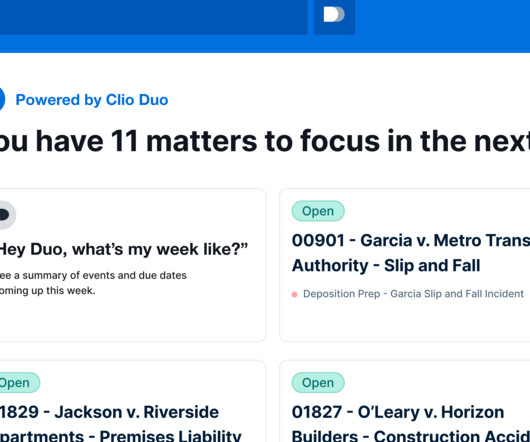Open matter 01827 O'Leary v. Horizon Builders

point(411,422)
